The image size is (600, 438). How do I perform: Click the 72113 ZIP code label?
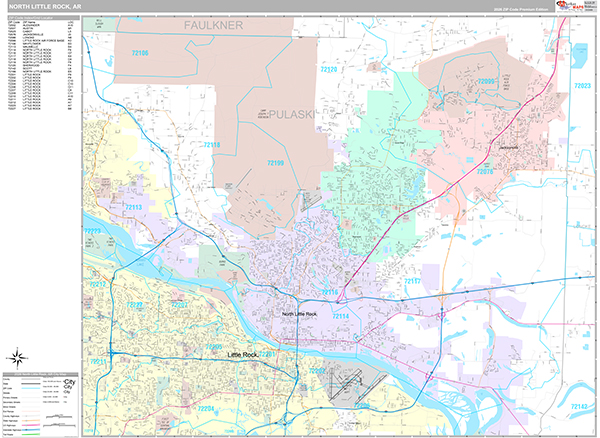point(134,207)
